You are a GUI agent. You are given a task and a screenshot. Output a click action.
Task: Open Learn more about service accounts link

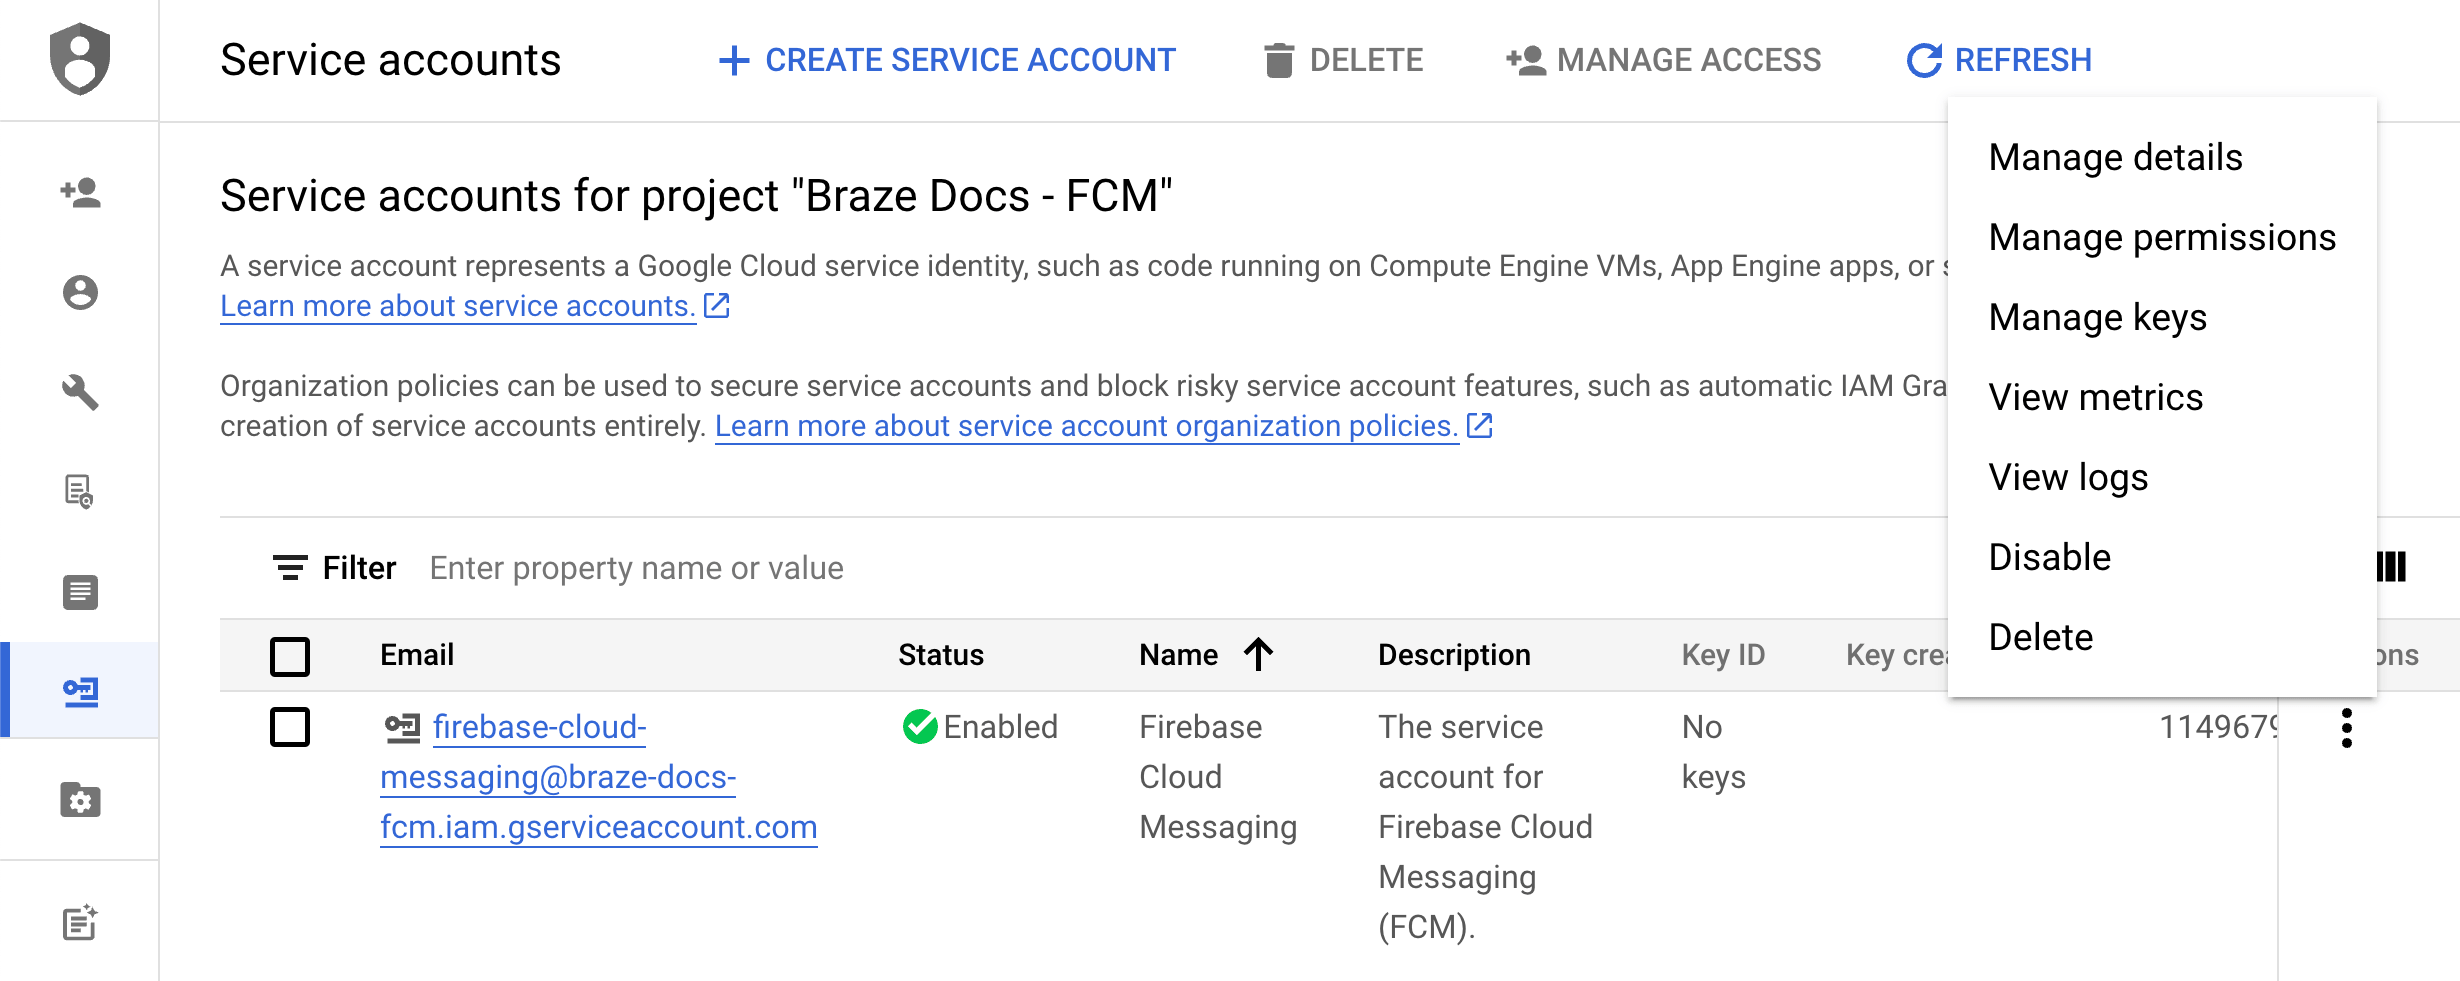click(x=457, y=306)
